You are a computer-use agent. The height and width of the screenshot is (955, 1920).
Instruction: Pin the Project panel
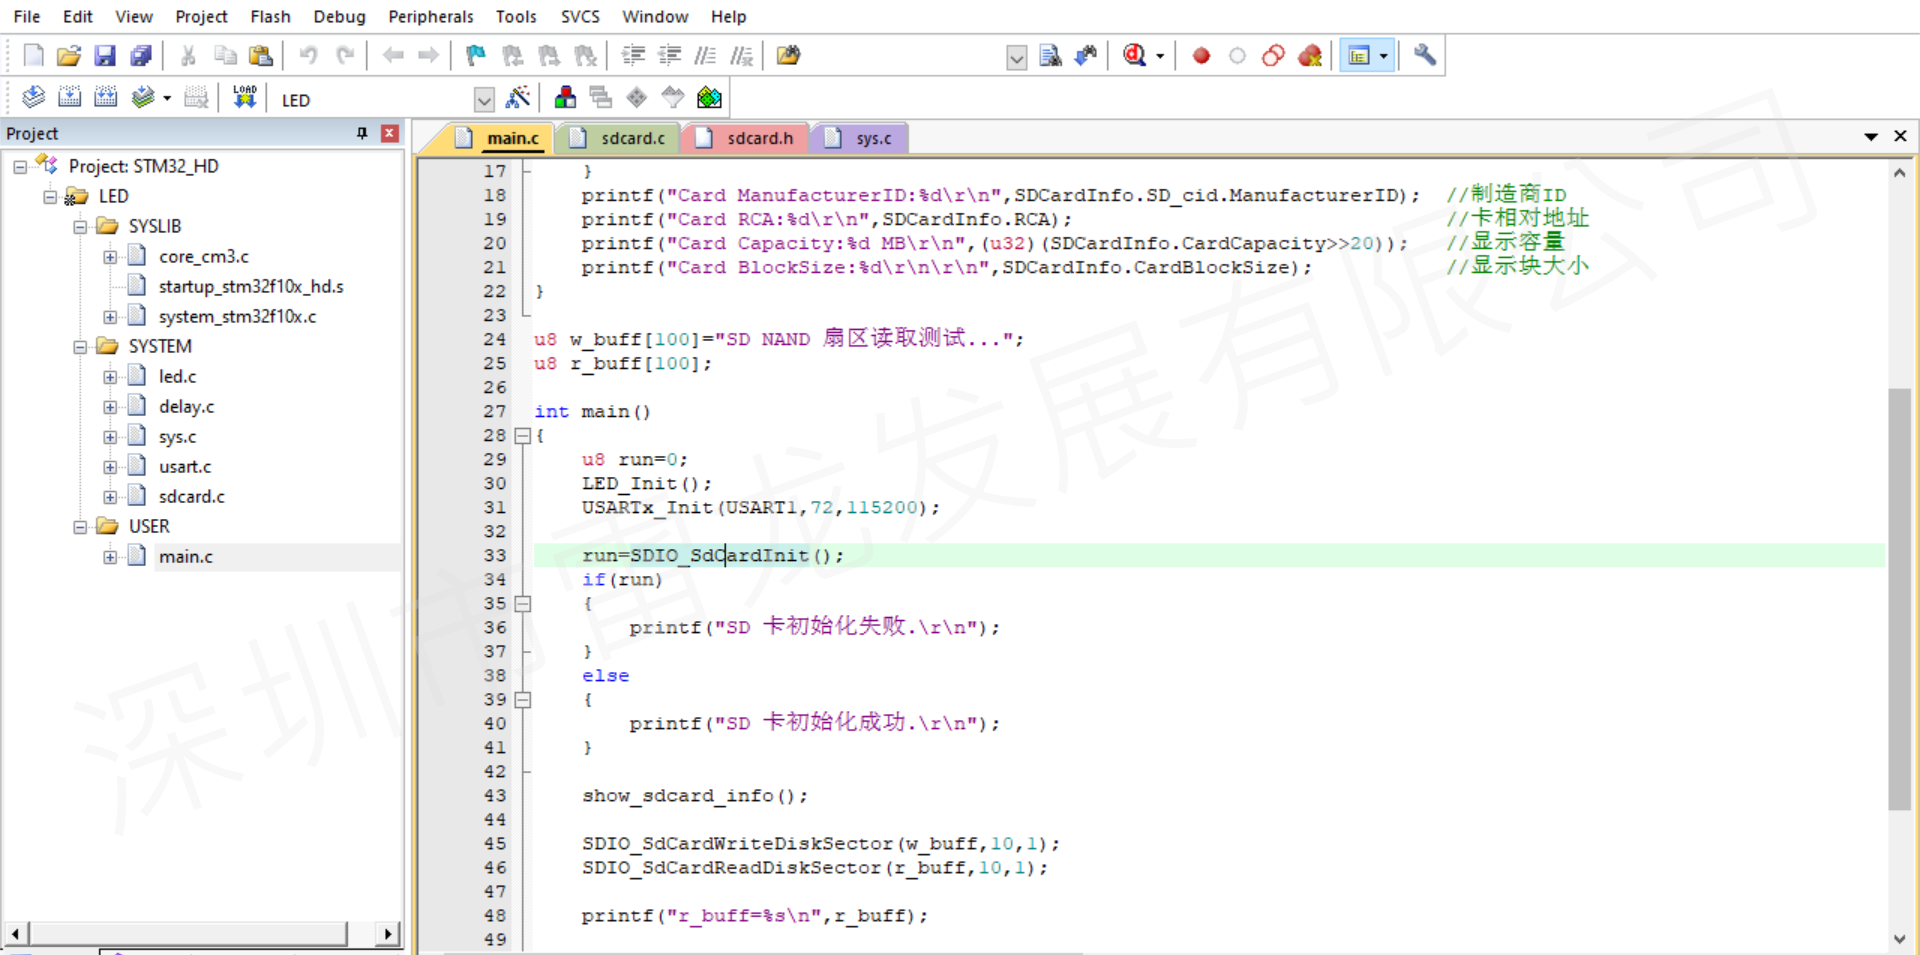pos(362,133)
